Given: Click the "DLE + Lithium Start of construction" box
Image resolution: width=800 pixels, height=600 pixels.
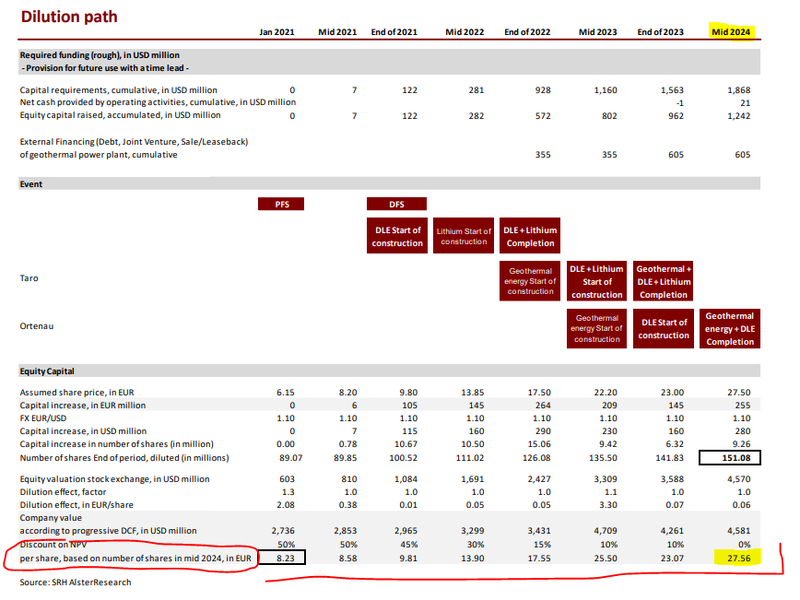Looking at the screenshot, I should pos(596,281).
